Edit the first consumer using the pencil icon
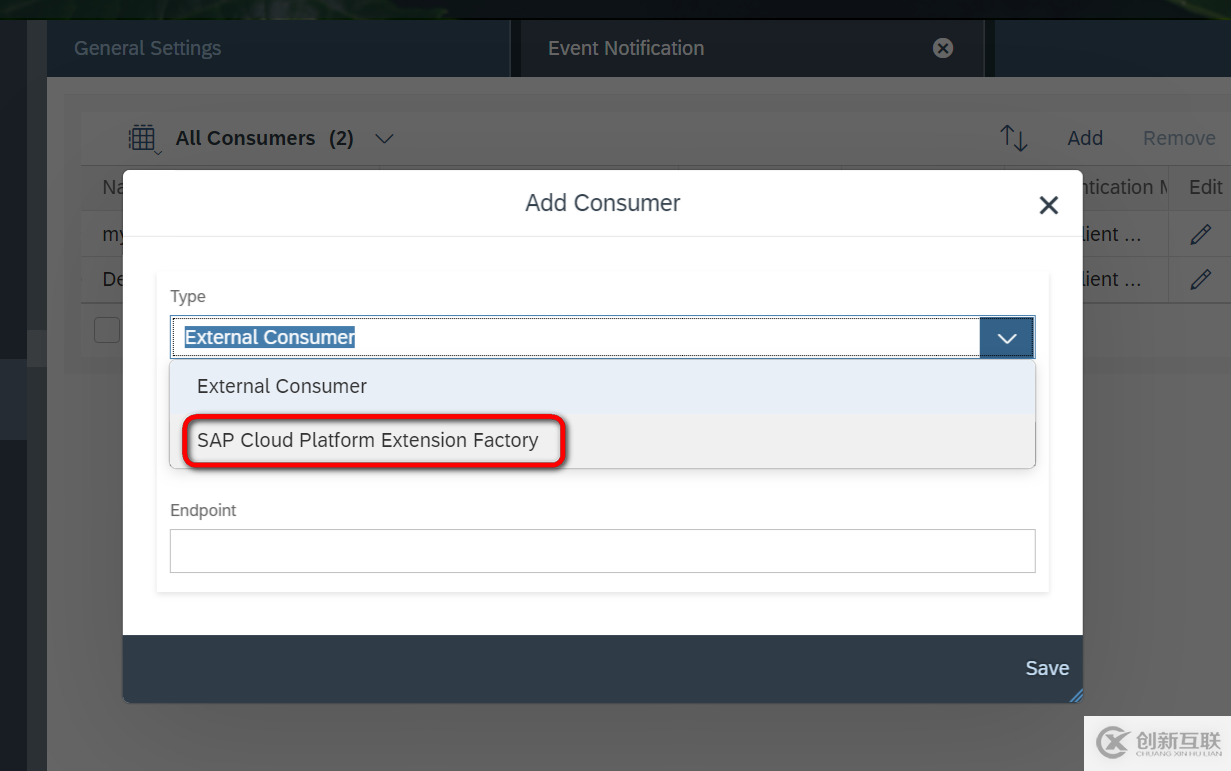 coord(1199,233)
